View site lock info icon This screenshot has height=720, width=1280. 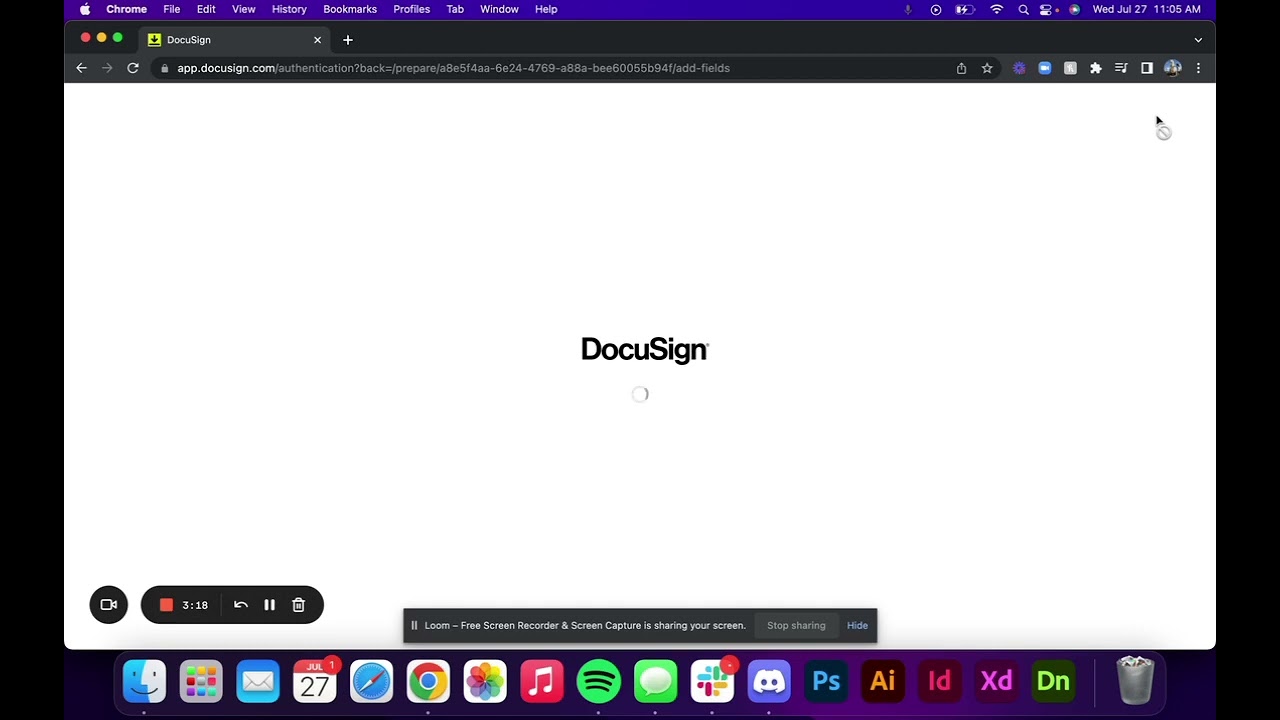164,68
